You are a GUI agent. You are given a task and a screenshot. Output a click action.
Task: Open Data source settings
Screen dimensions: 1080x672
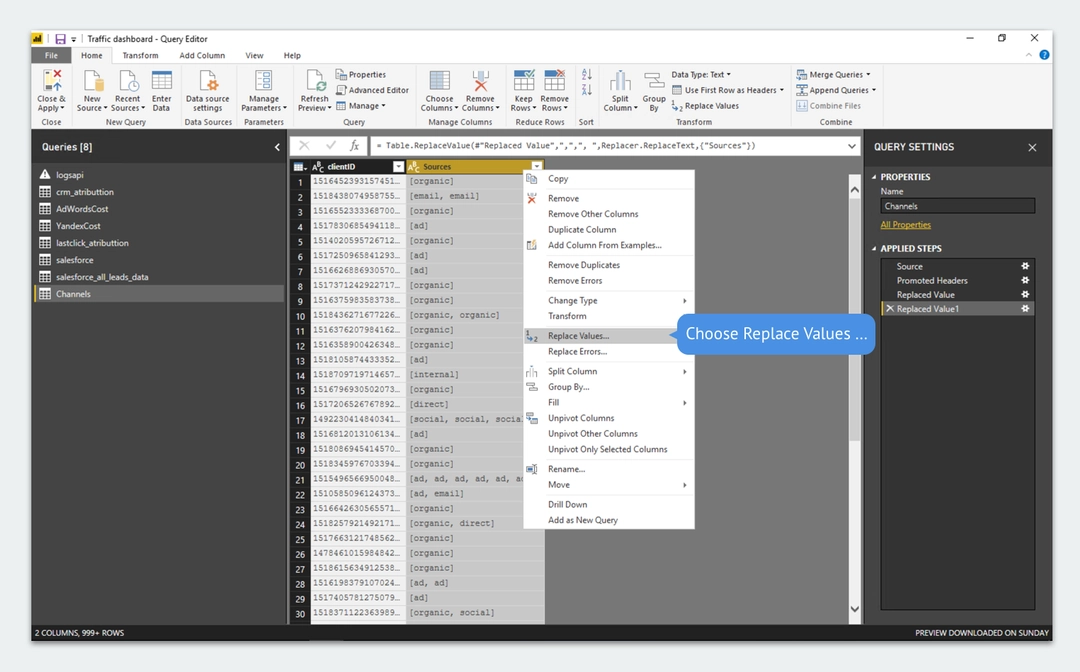tap(208, 81)
